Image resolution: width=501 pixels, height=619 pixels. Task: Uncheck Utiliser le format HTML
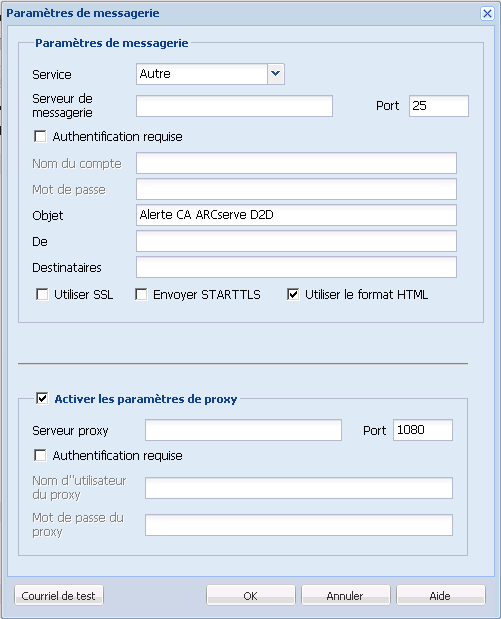293,294
